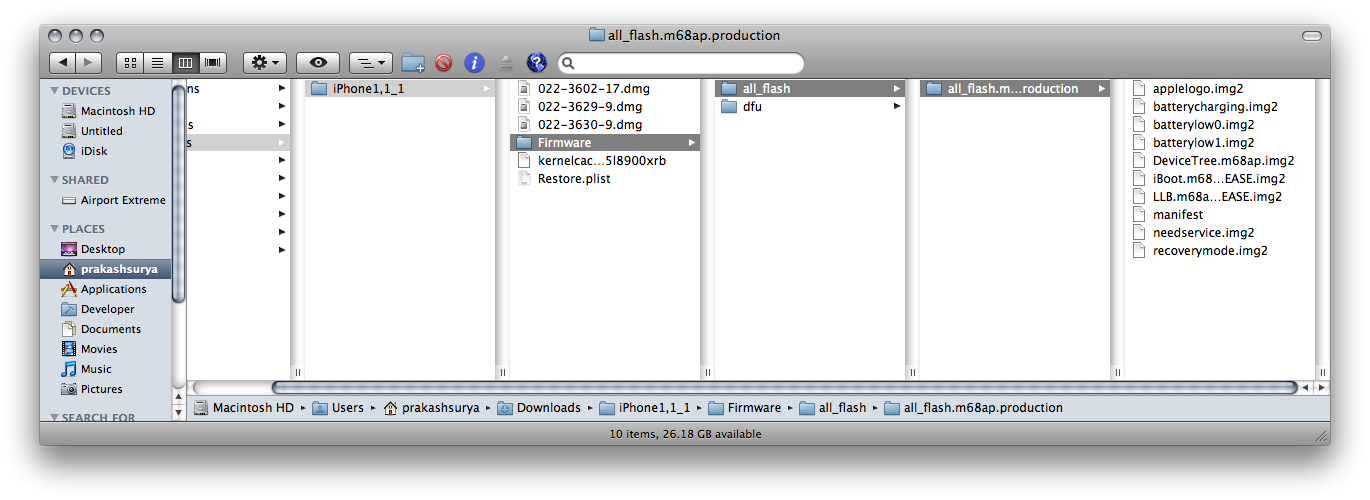Open the arrange-by dropdown in toolbar
The image size is (1370, 500).
[x=370, y=63]
